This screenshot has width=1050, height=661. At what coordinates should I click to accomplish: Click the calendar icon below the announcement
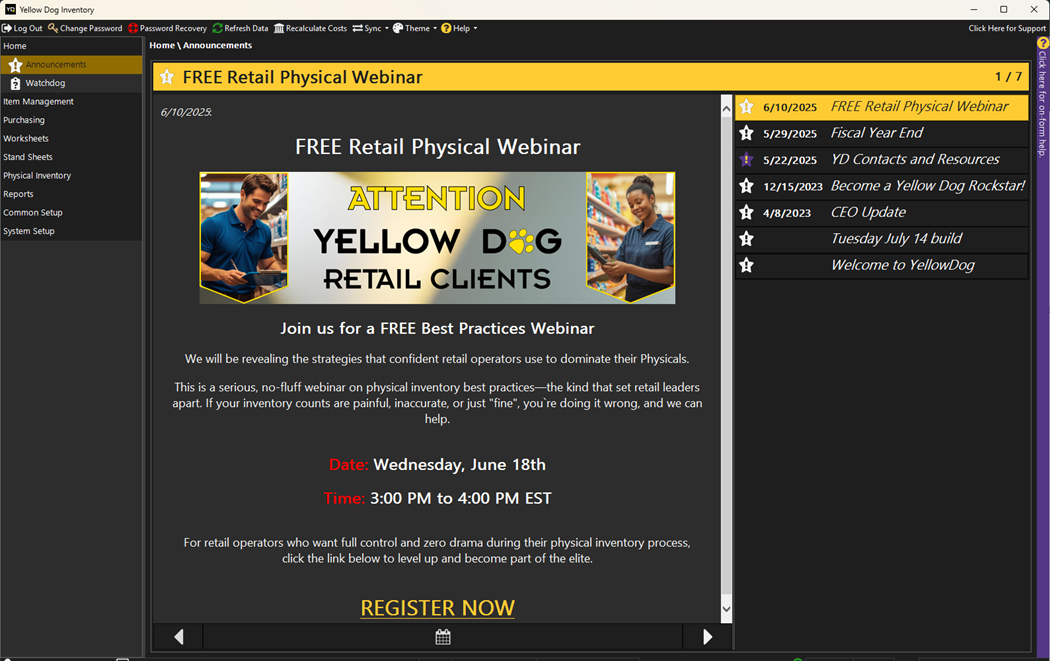click(443, 637)
